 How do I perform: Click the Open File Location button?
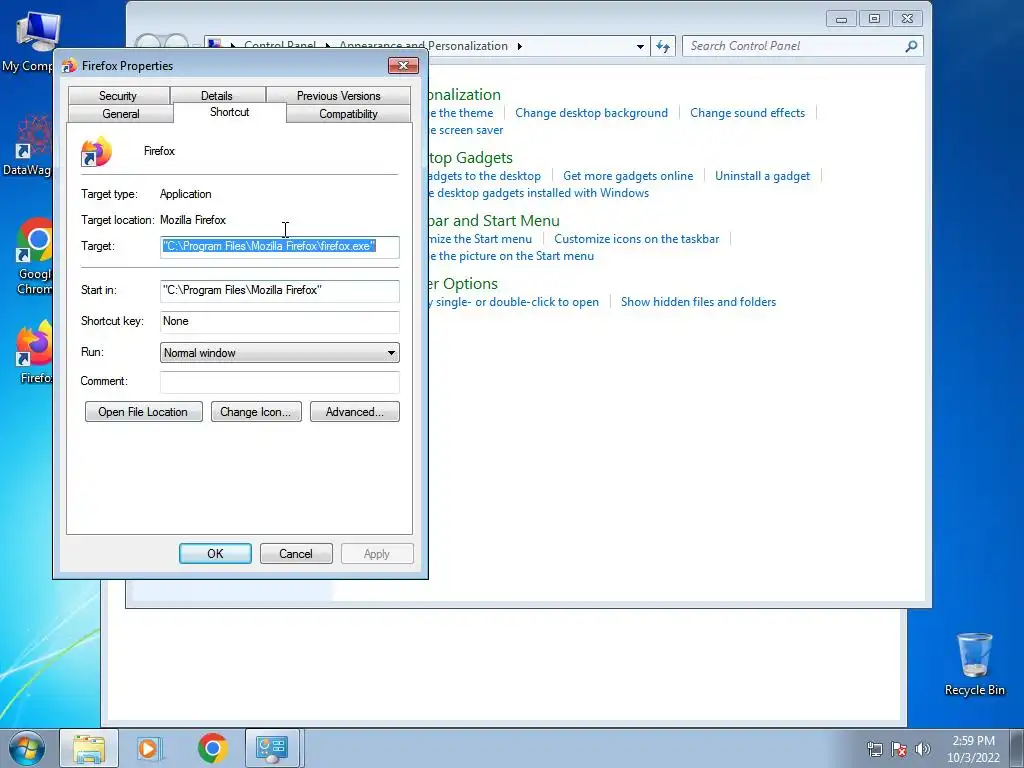144,412
